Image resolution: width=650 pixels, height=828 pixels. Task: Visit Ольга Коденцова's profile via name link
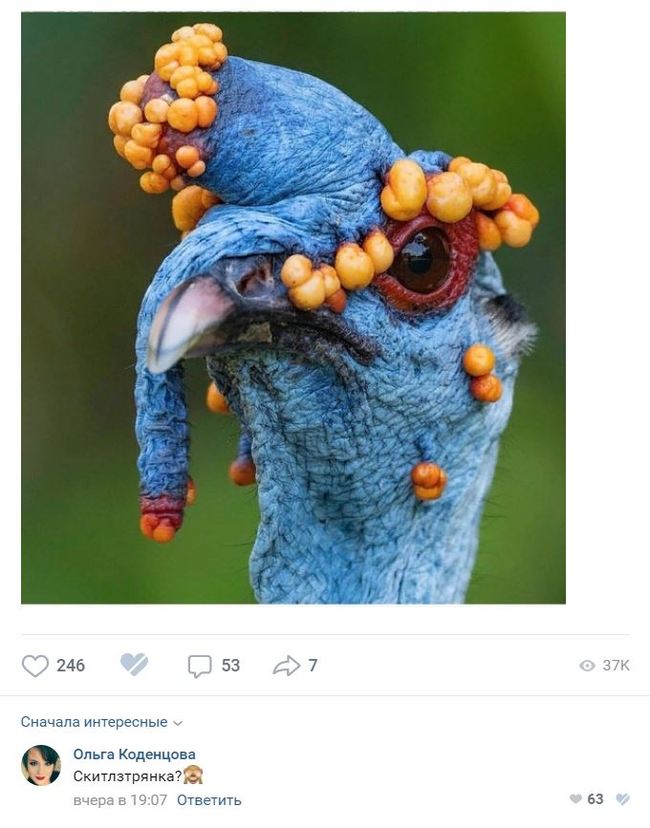tap(134, 754)
